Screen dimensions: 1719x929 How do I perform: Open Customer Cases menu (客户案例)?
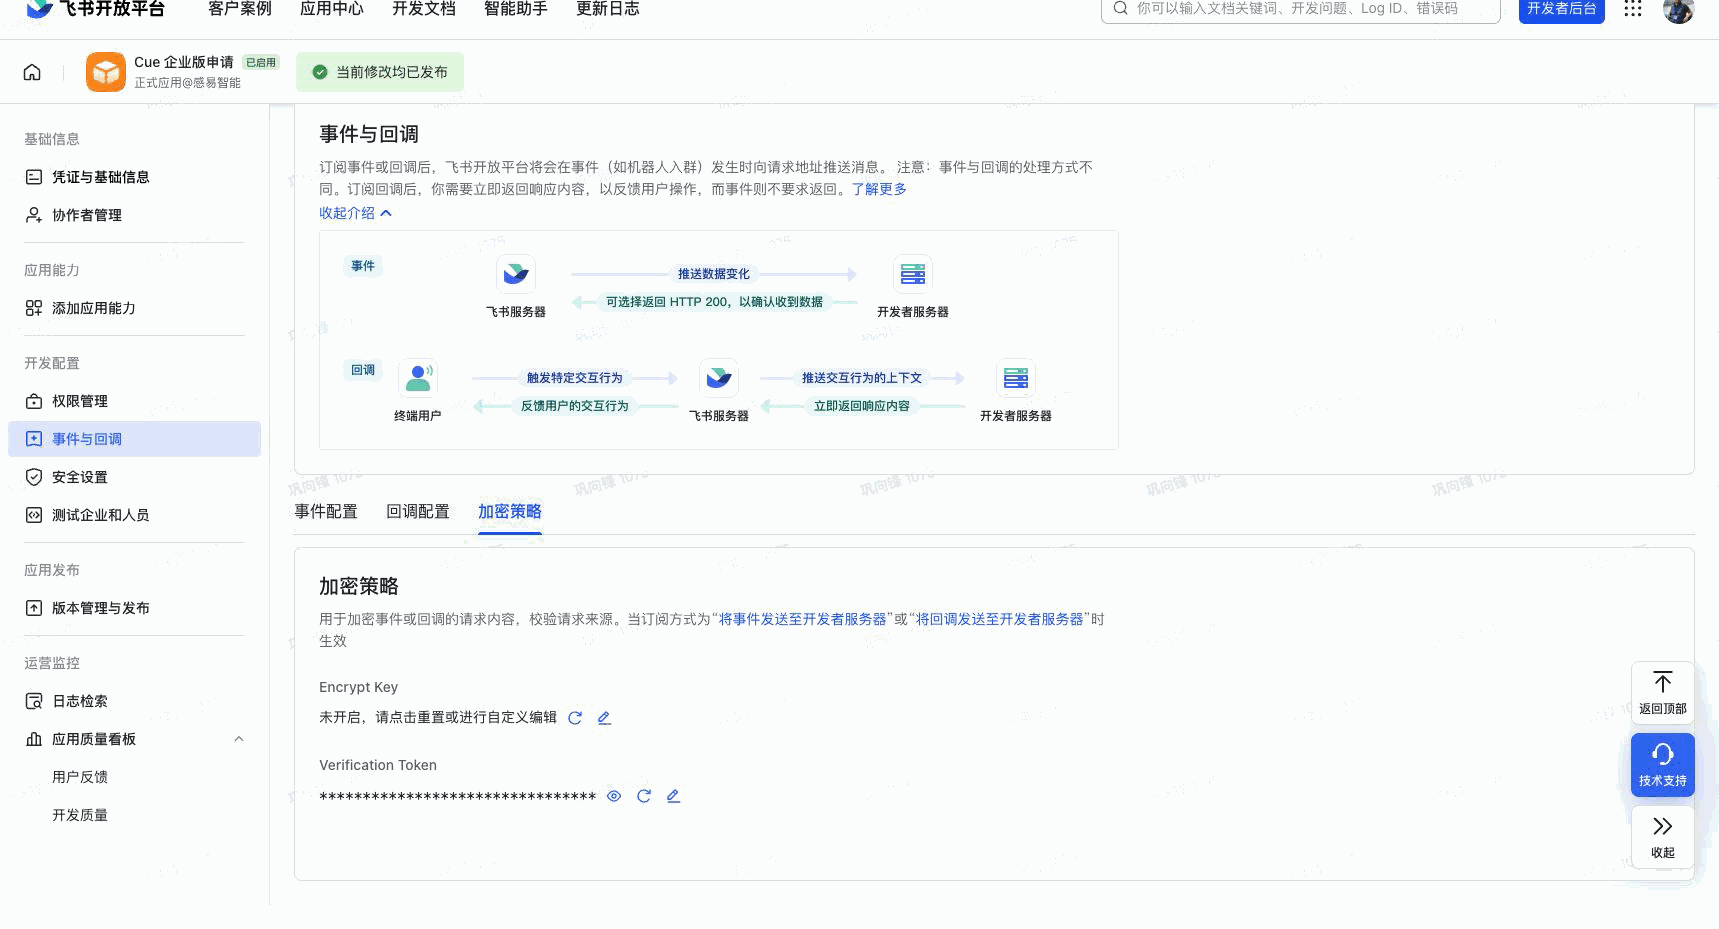pyautogui.click(x=240, y=9)
